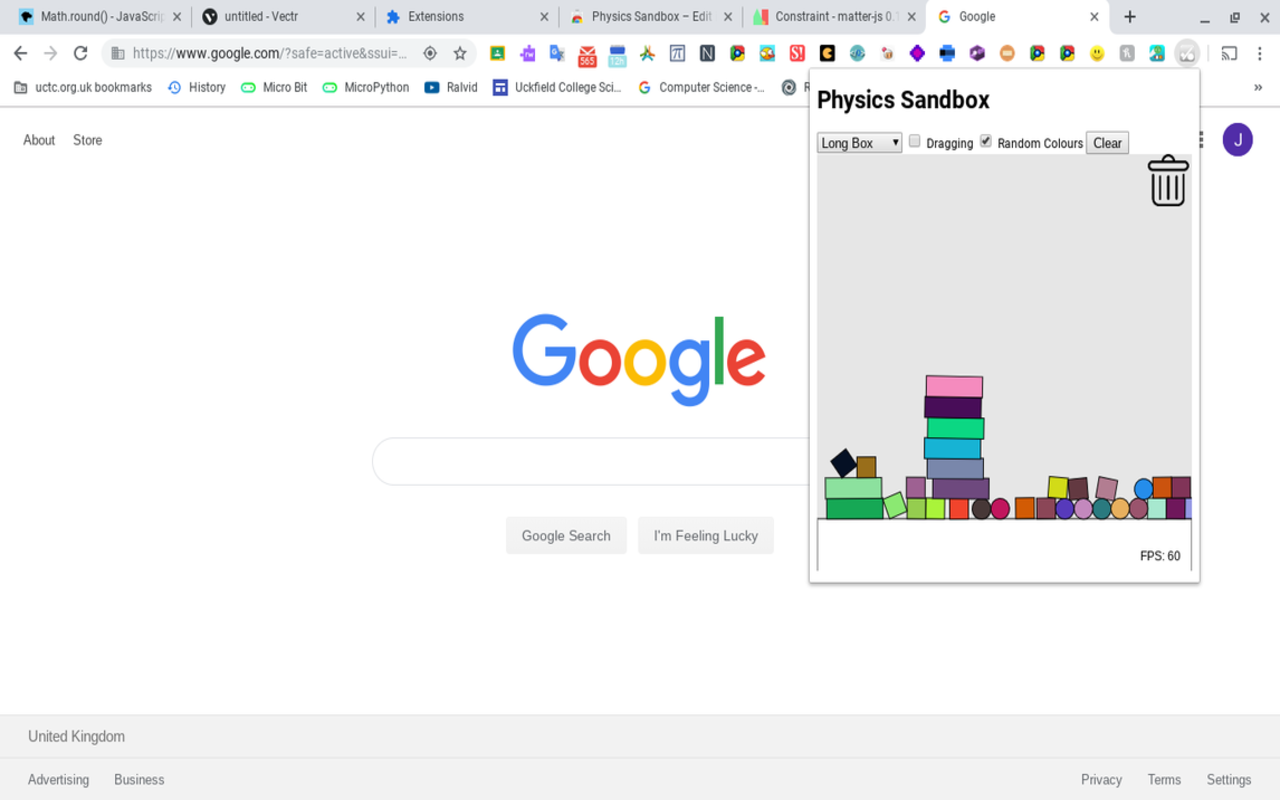Open the Cast icon in Chrome toolbar
This screenshot has width=1280, height=800.
click(1229, 54)
